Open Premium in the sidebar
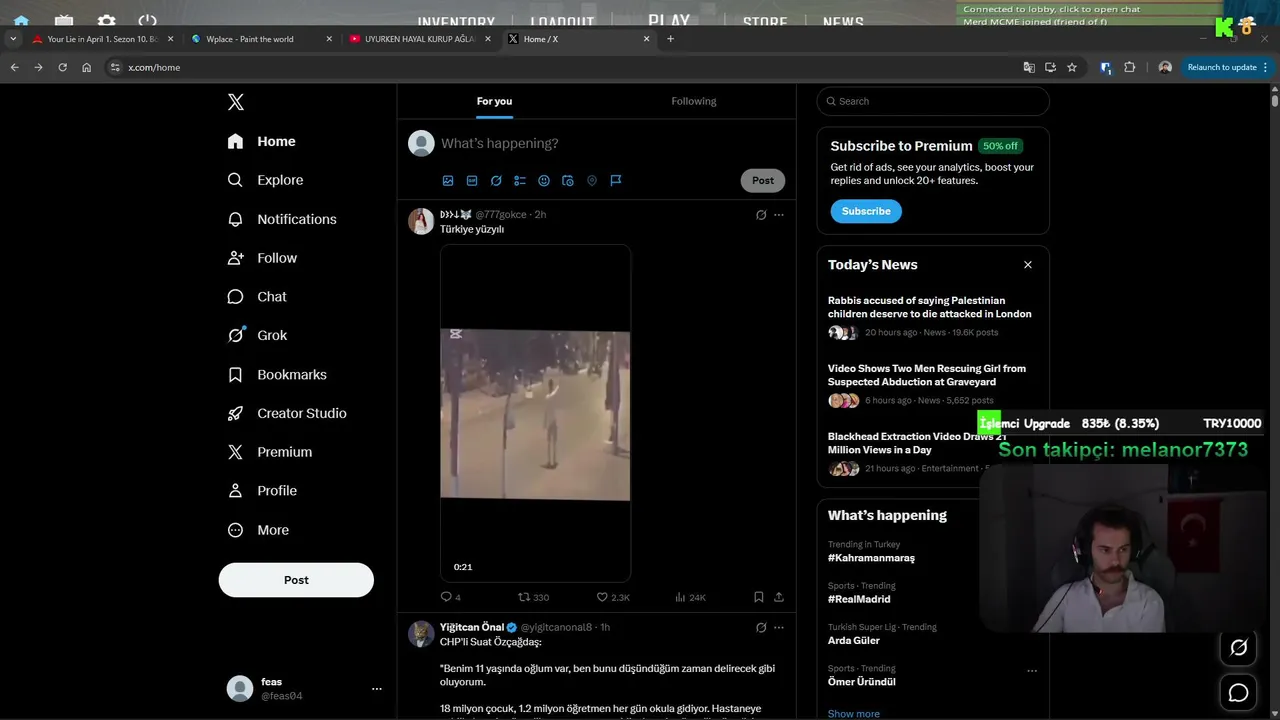The width and height of the screenshot is (1280, 720). 270,452
